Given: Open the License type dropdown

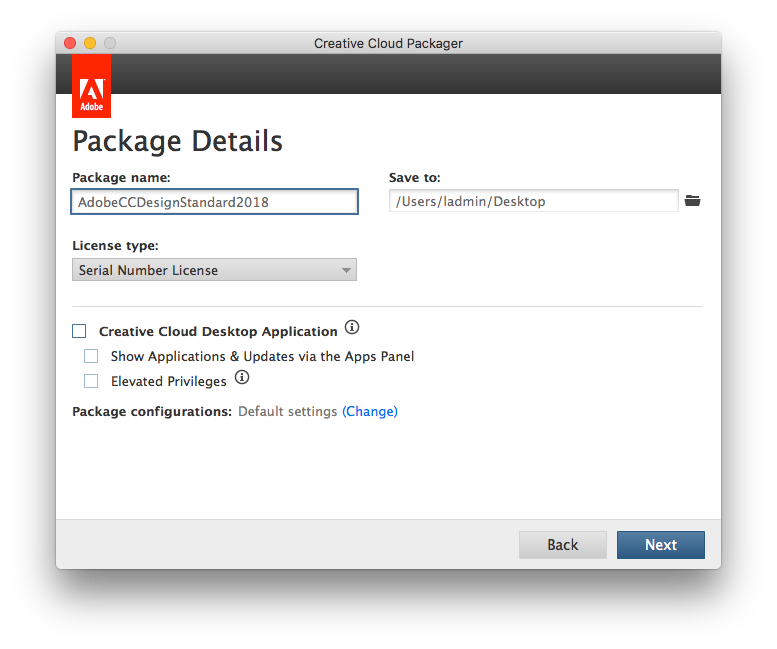Looking at the screenshot, I should 214,270.
